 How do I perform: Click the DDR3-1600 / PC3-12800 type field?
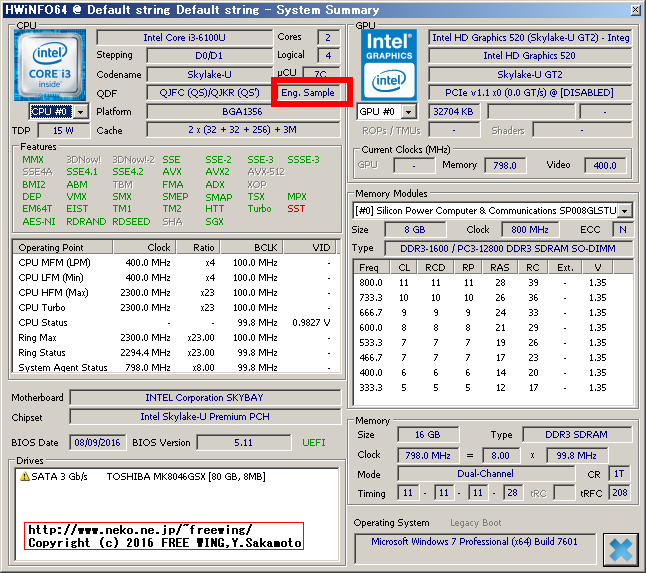point(508,248)
